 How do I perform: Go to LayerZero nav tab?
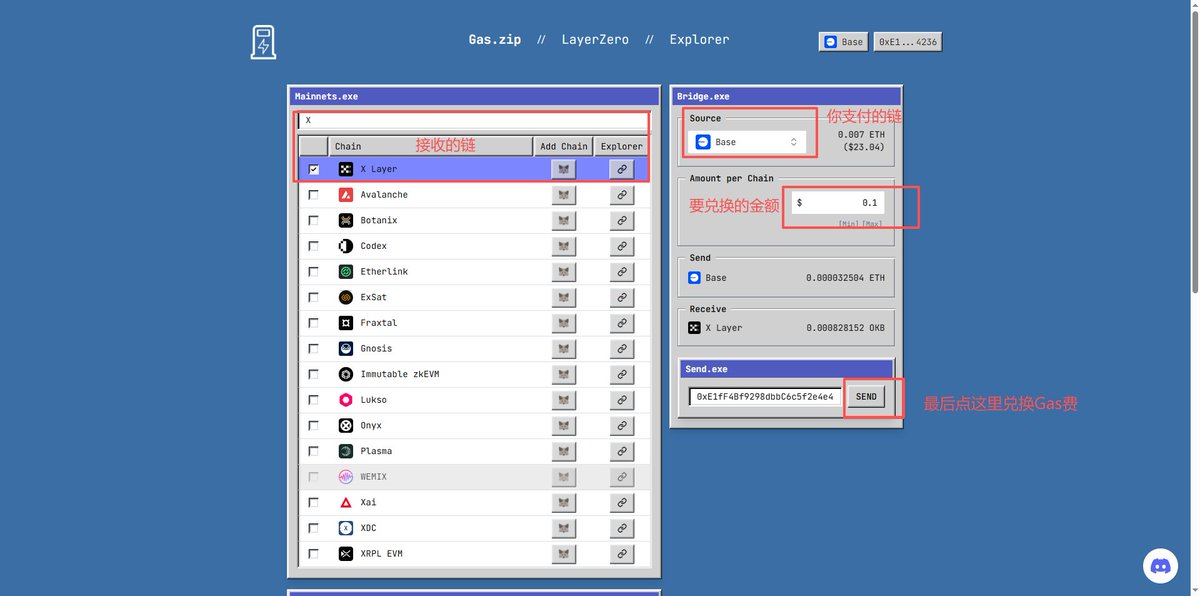coord(595,40)
